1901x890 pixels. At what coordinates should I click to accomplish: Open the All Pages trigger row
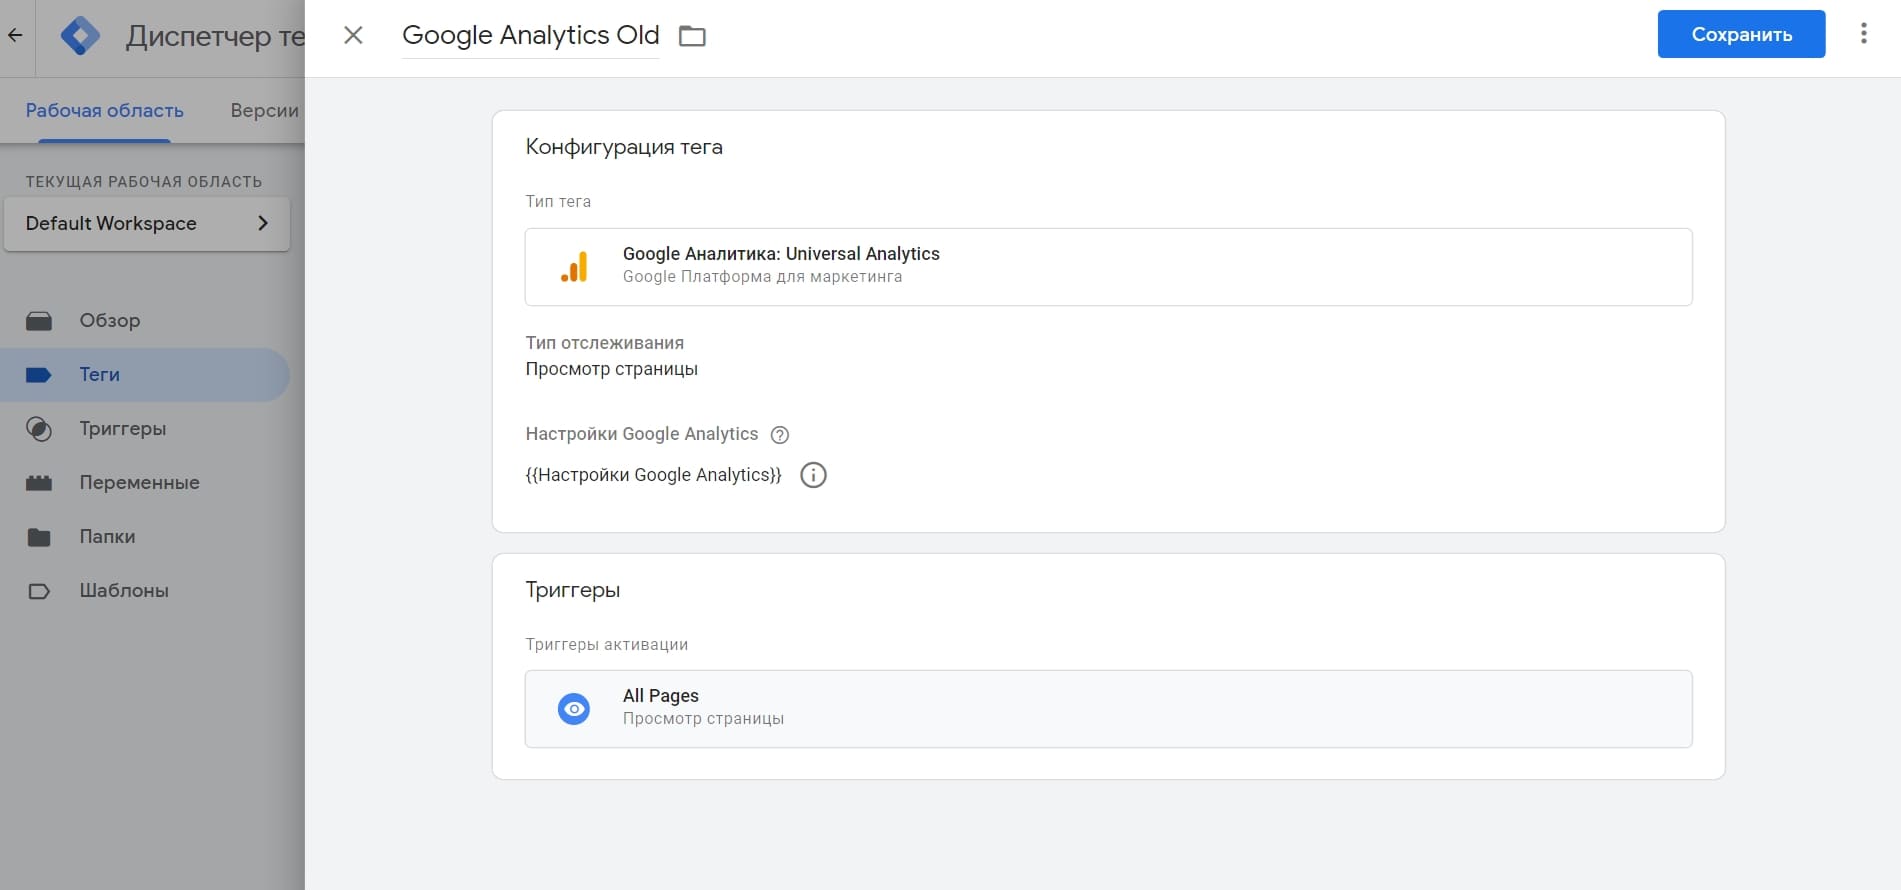[x=1108, y=709]
